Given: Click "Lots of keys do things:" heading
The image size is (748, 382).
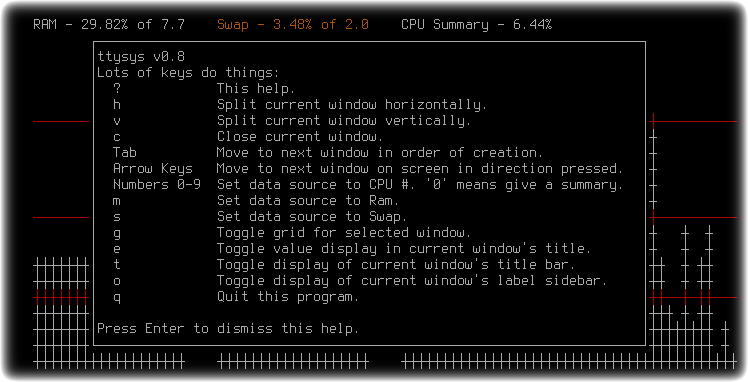Looking at the screenshot, I should [x=188, y=72].
